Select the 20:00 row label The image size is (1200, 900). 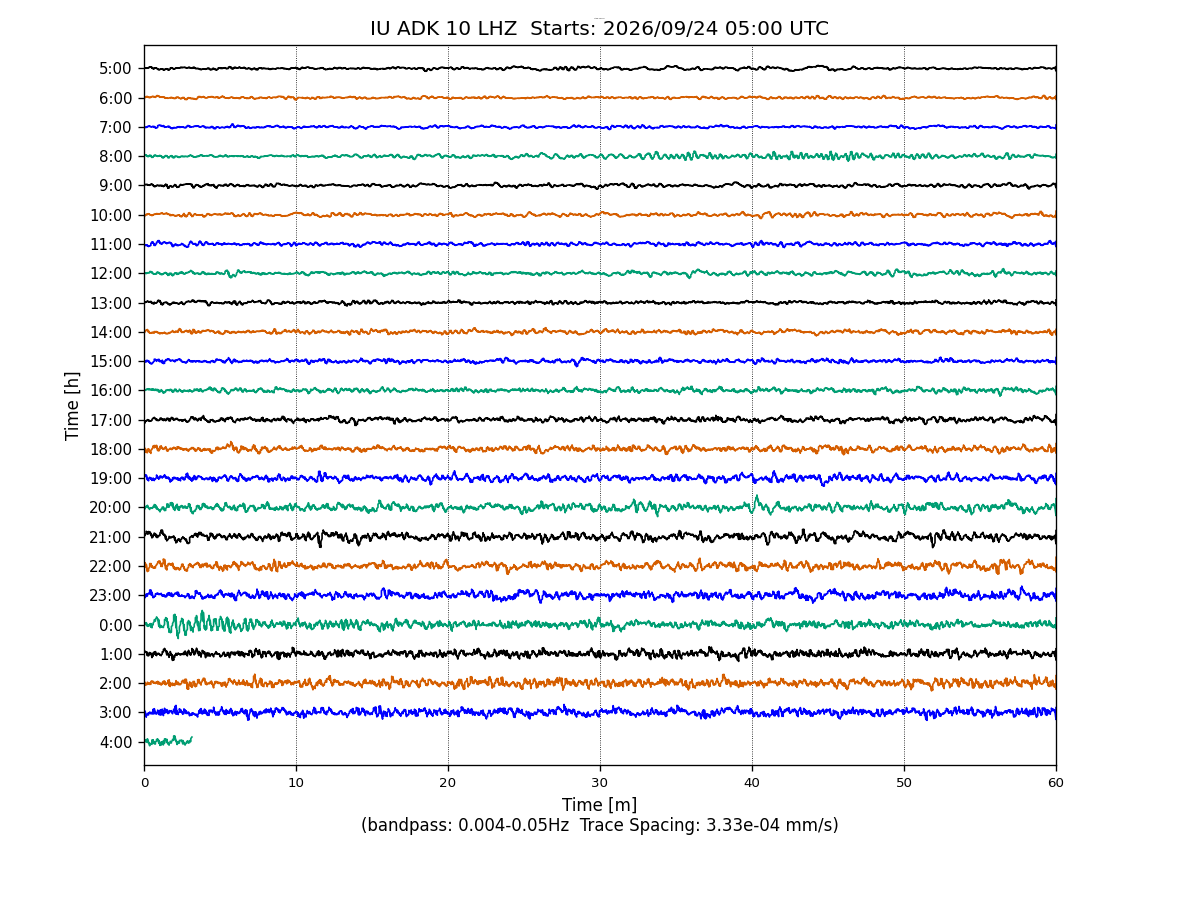111,508
